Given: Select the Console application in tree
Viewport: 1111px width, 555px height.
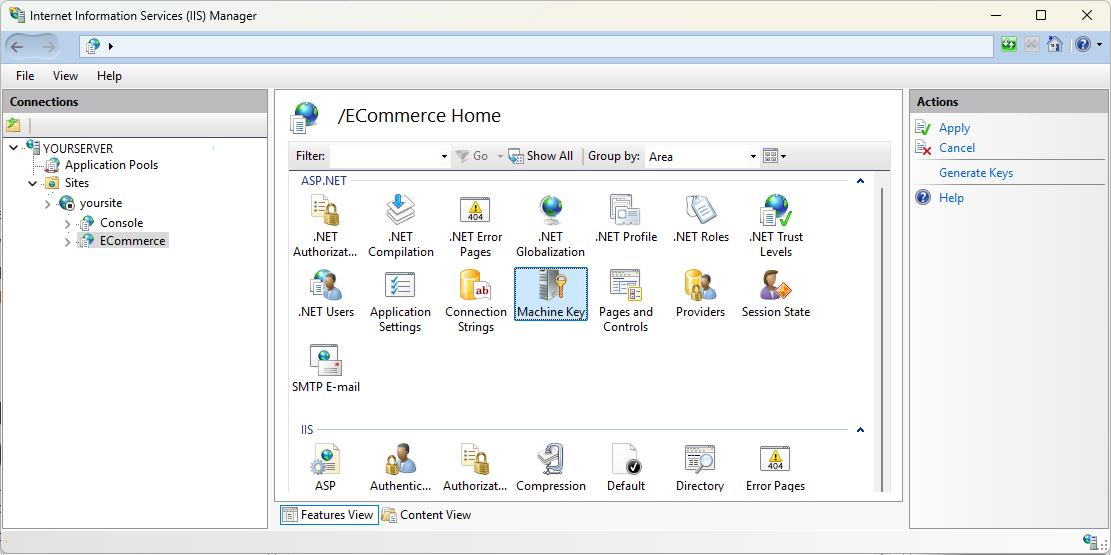Looking at the screenshot, I should [121, 223].
